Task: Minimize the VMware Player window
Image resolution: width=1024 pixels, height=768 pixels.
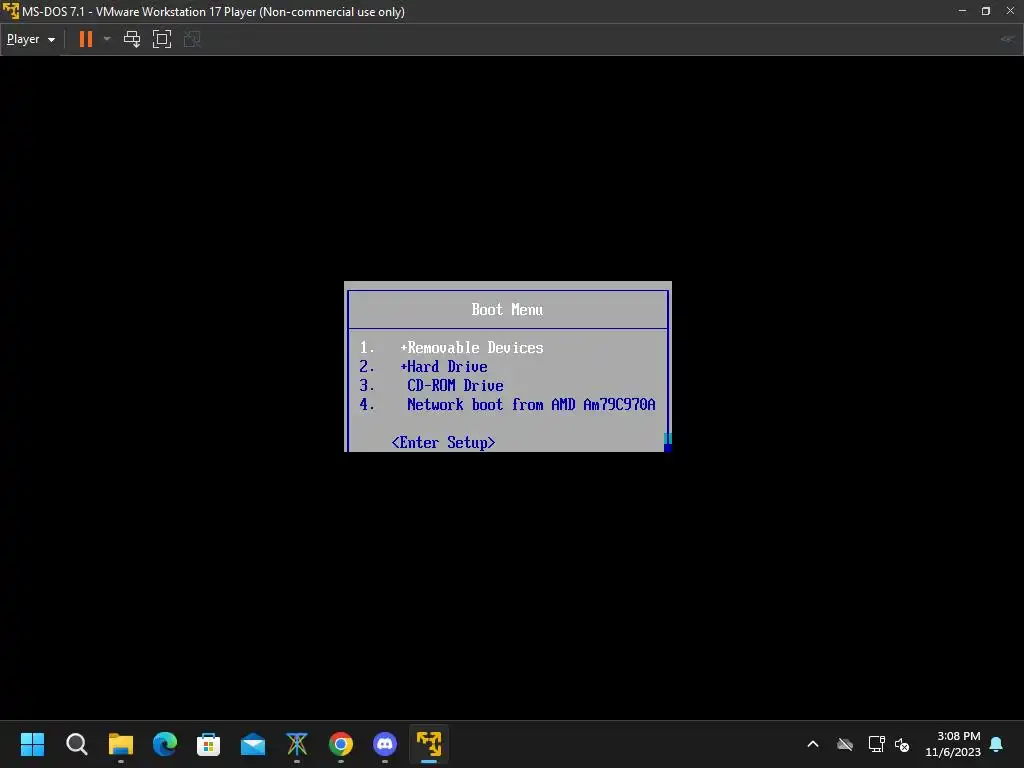Action: click(x=962, y=11)
